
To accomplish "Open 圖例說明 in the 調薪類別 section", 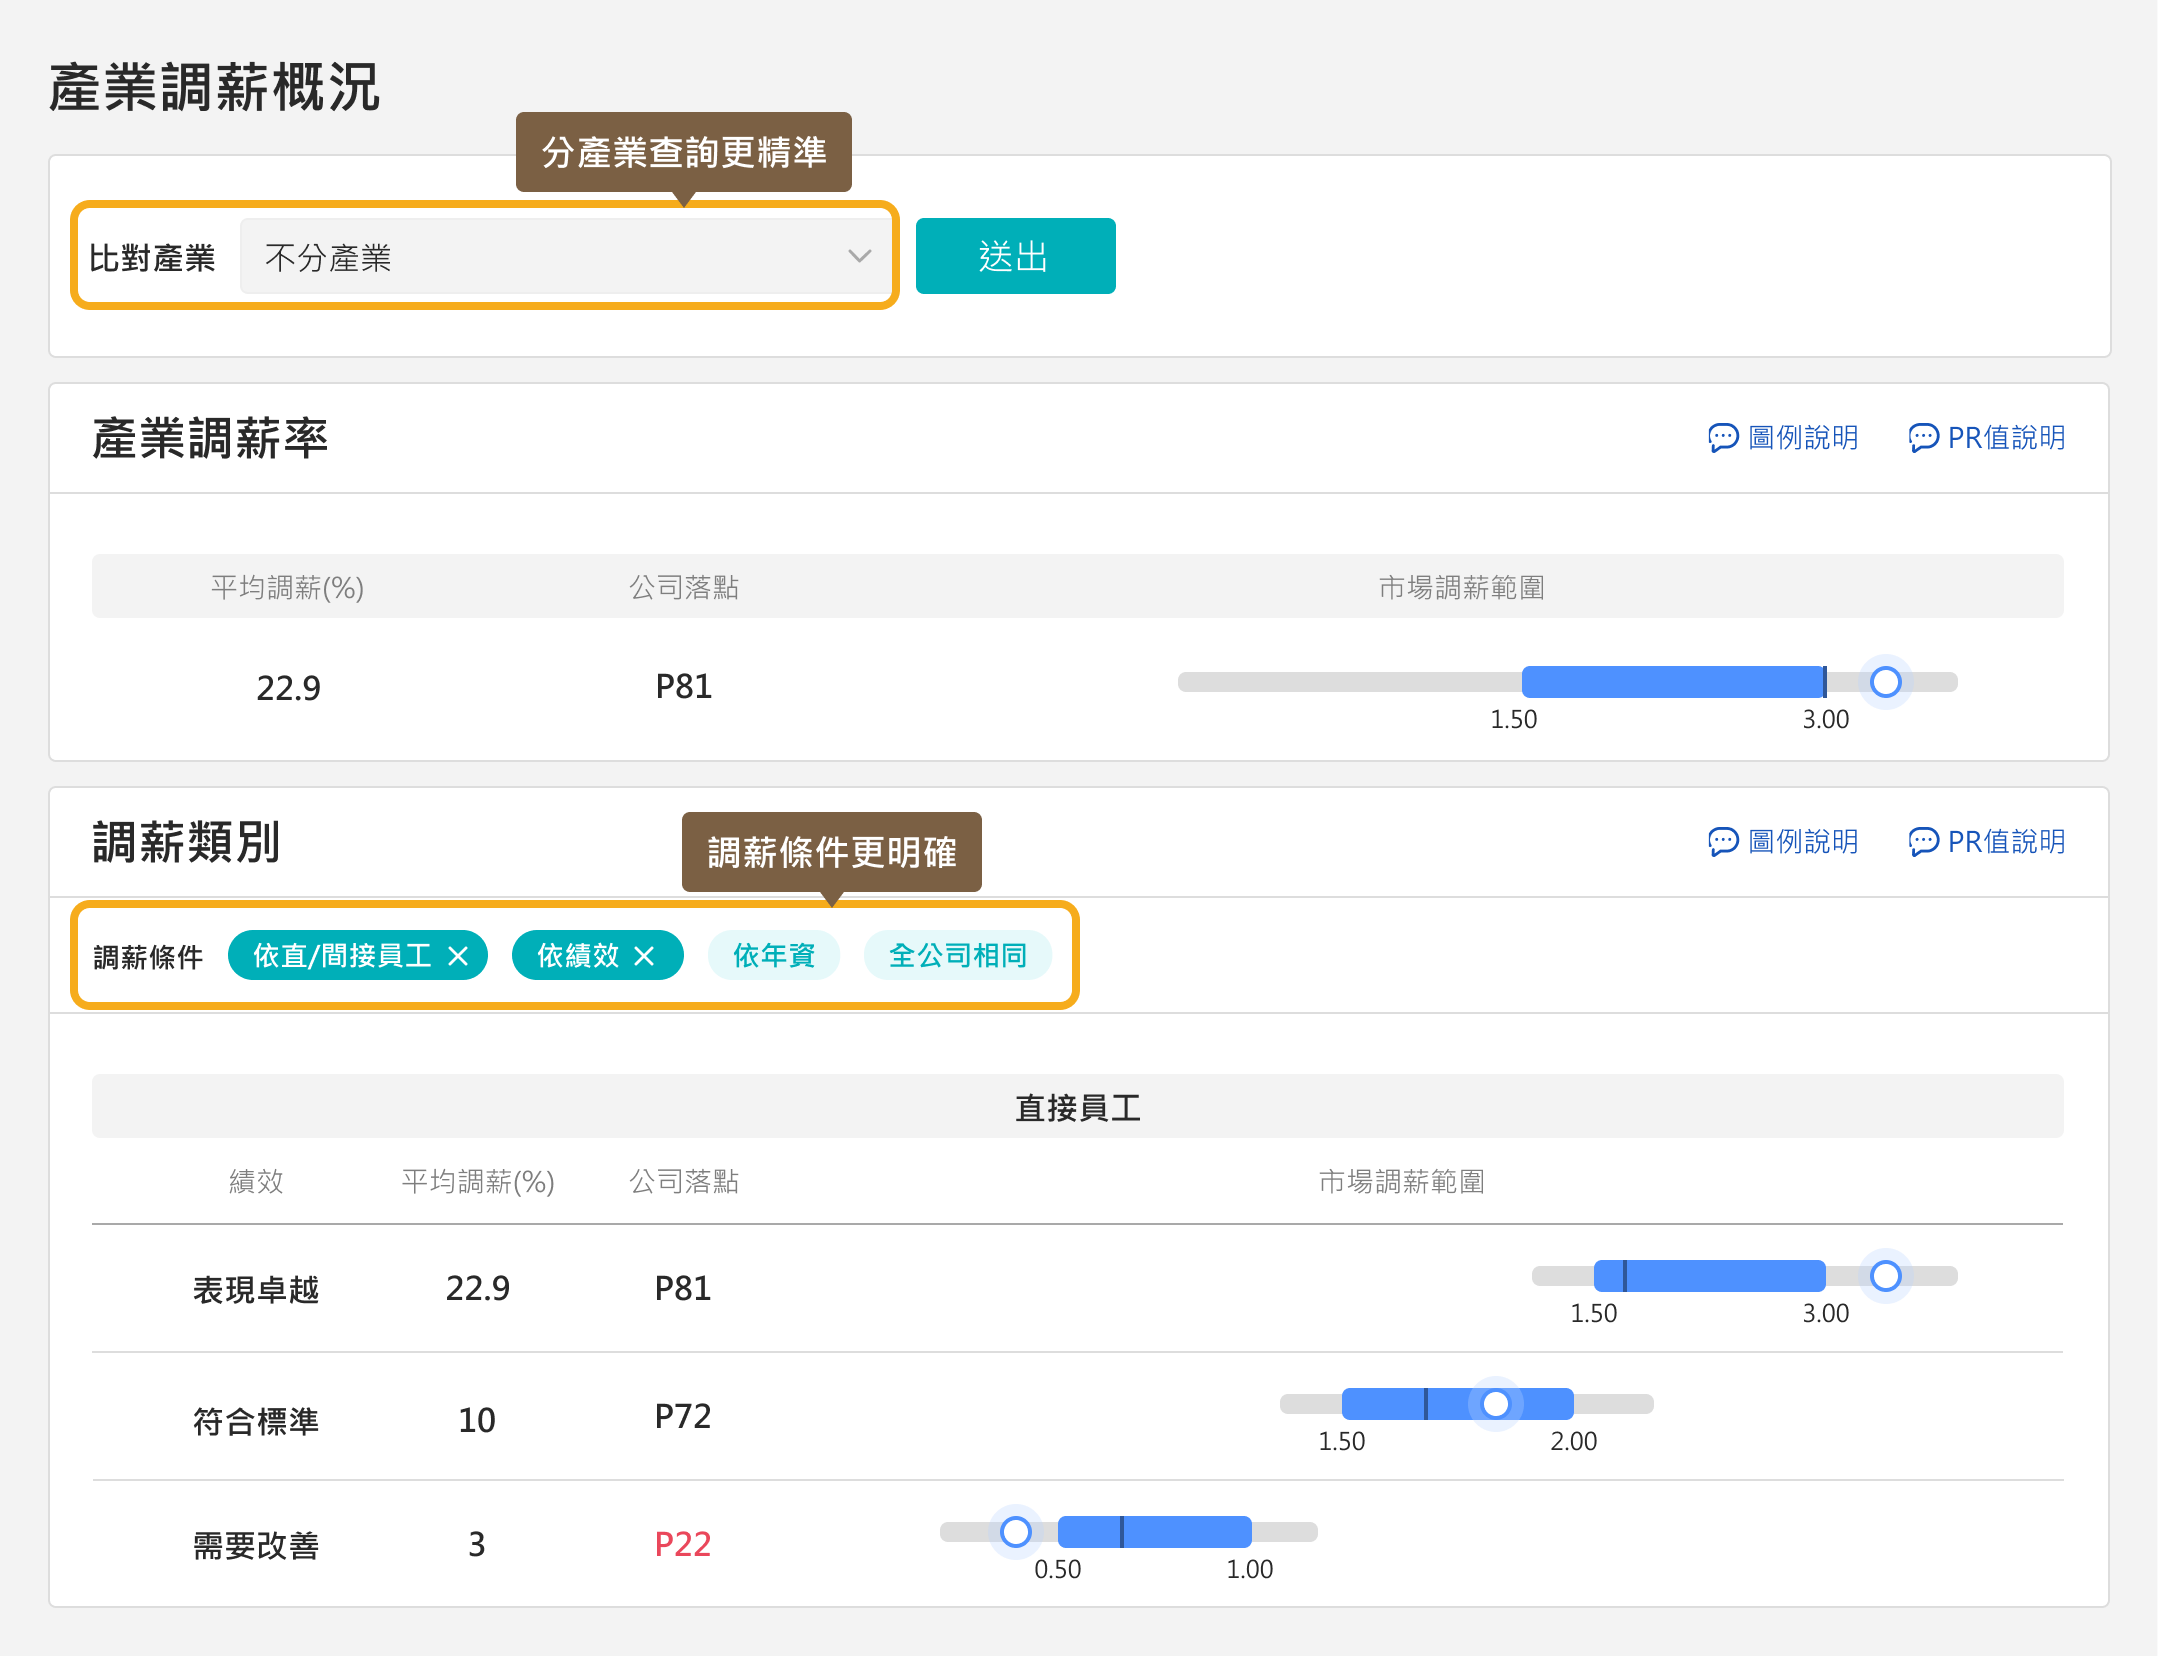I will (1783, 842).
